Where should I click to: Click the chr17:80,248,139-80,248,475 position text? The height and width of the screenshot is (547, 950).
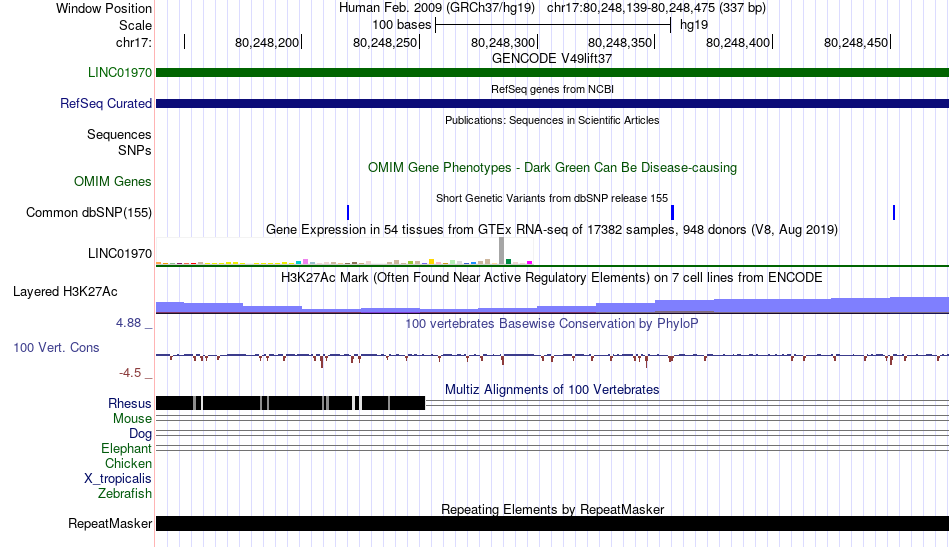pos(656,8)
